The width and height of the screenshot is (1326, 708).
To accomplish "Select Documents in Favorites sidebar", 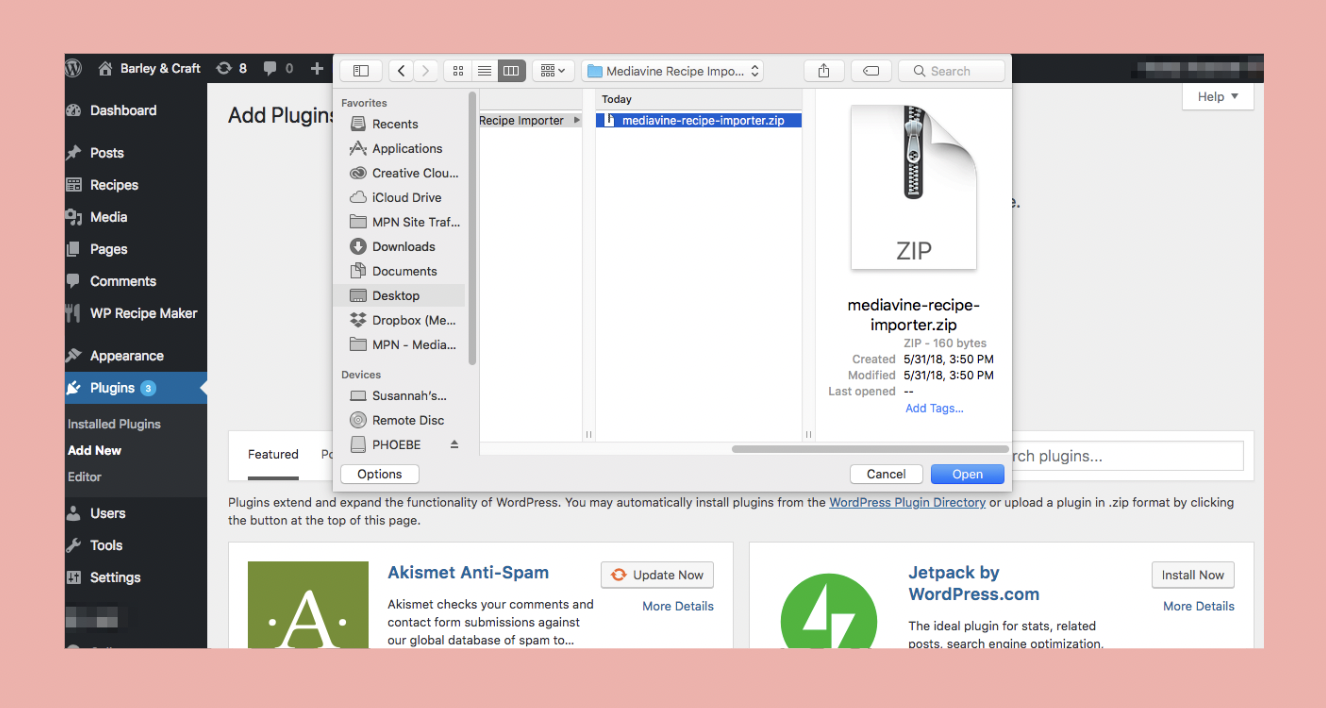I will pos(404,271).
